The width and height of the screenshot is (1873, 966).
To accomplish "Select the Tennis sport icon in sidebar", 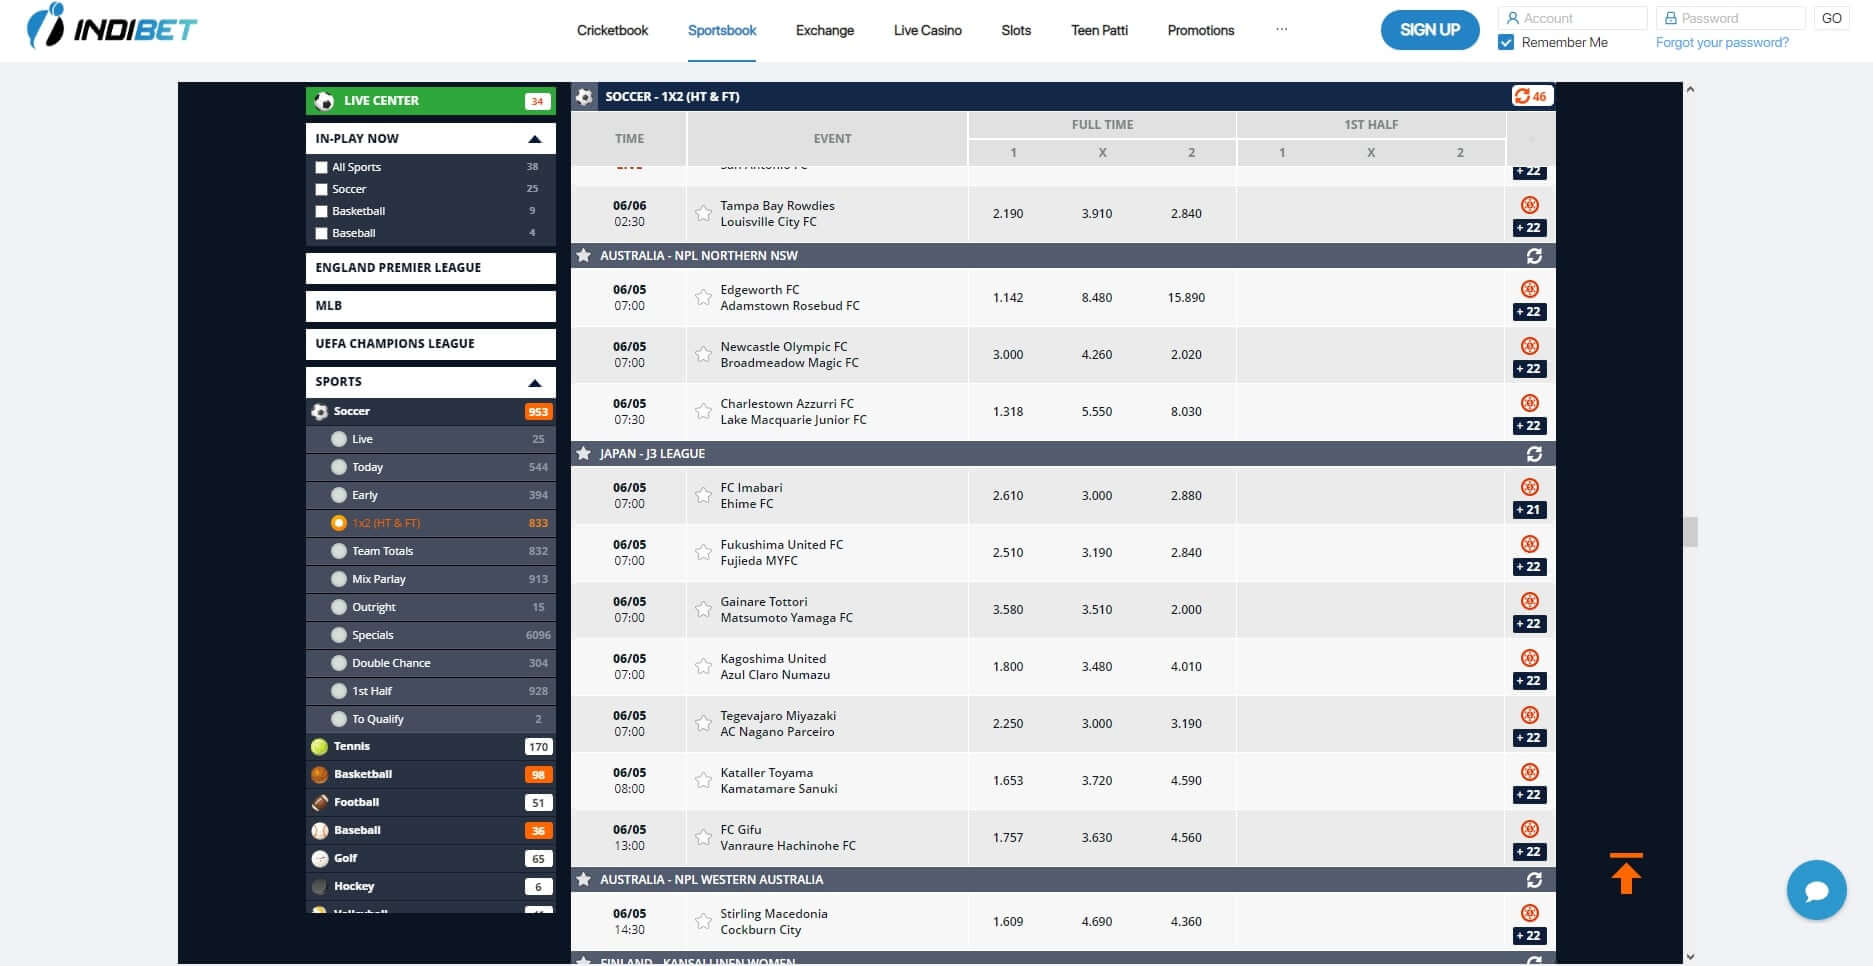I will (x=320, y=746).
